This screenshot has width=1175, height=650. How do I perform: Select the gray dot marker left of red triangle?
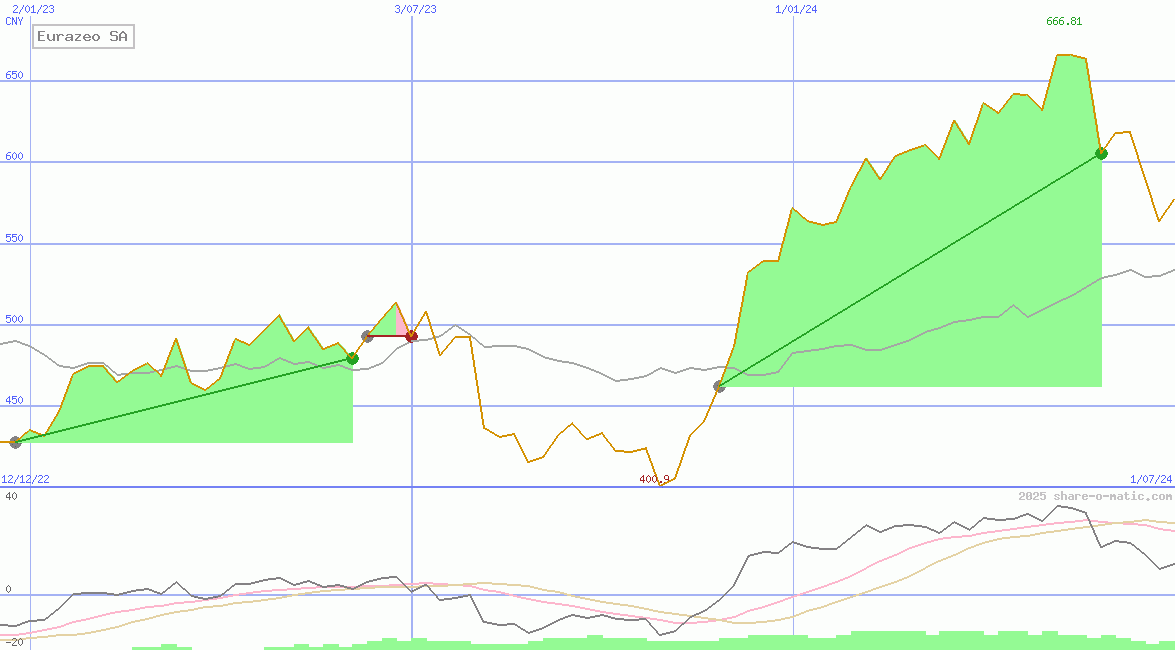click(x=367, y=336)
